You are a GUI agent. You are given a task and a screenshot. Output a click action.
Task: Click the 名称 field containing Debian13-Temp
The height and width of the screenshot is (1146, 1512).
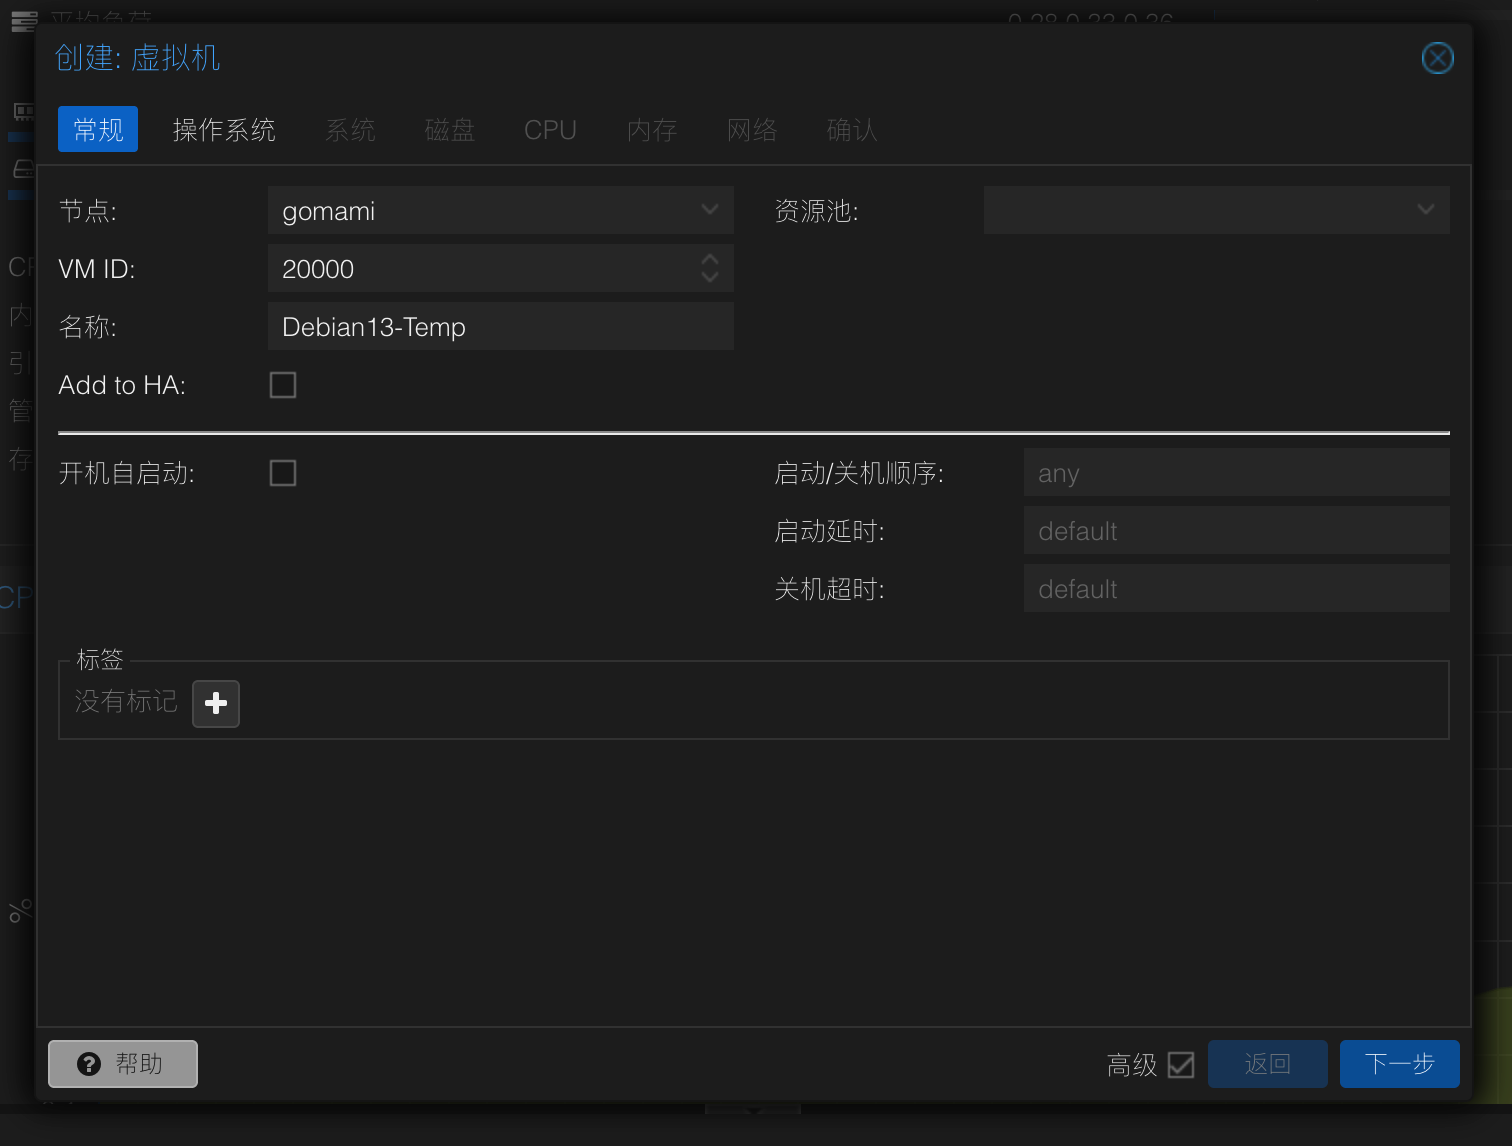[x=500, y=327]
